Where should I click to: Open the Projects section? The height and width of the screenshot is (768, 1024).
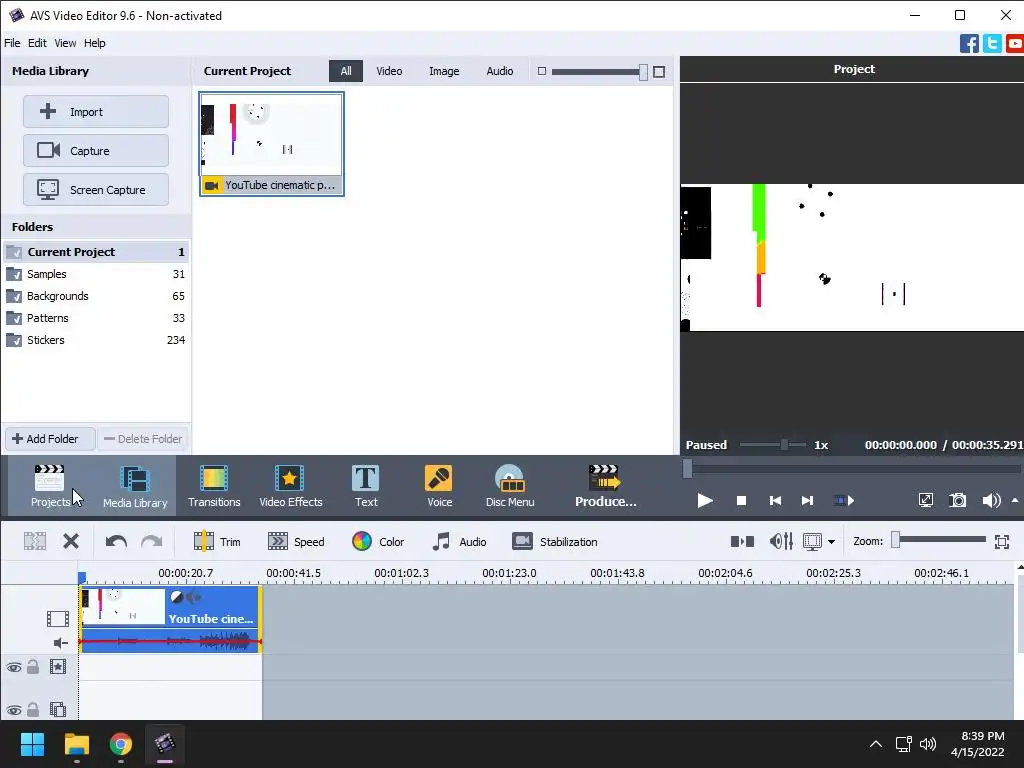coord(50,486)
